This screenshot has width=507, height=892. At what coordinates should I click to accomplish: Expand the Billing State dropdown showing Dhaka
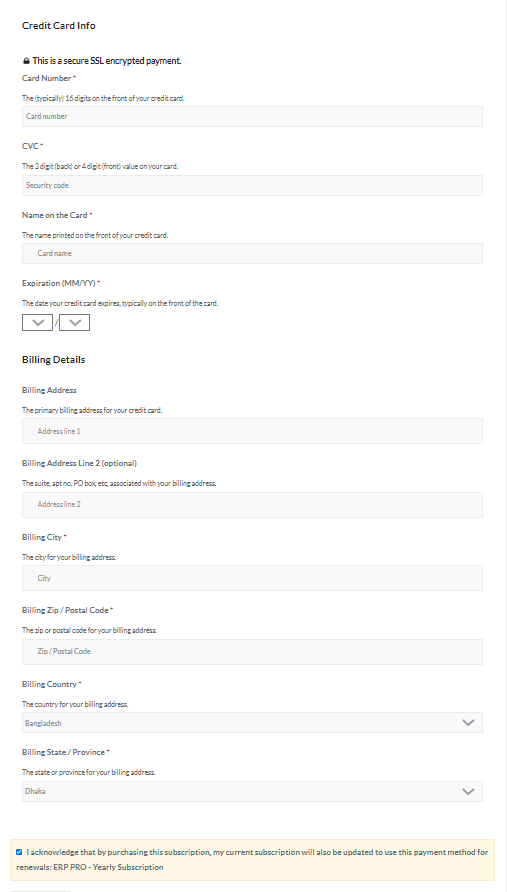[x=252, y=791]
